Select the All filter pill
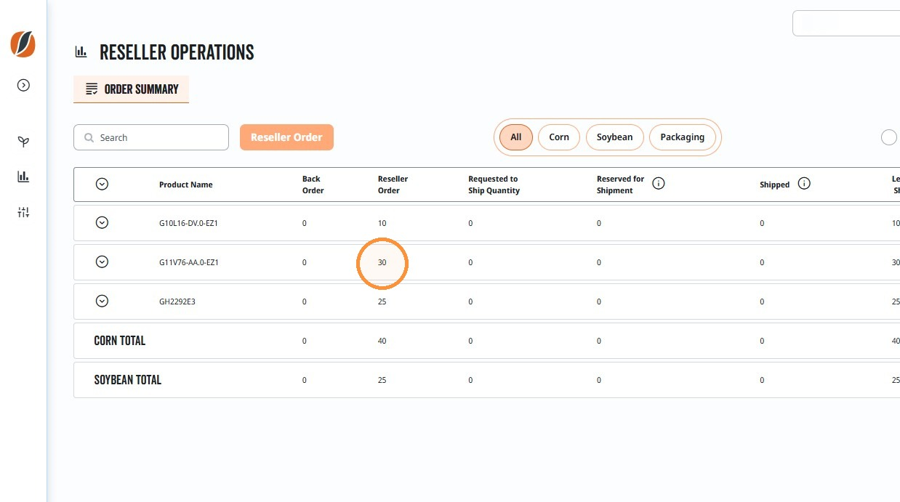Image resolution: width=900 pixels, height=502 pixels. click(x=516, y=138)
